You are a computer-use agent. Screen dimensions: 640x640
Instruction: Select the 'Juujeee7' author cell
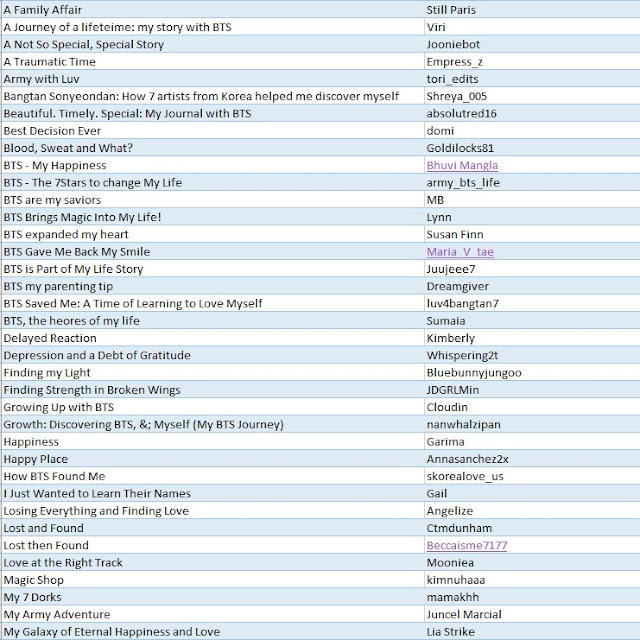(x=532, y=269)
